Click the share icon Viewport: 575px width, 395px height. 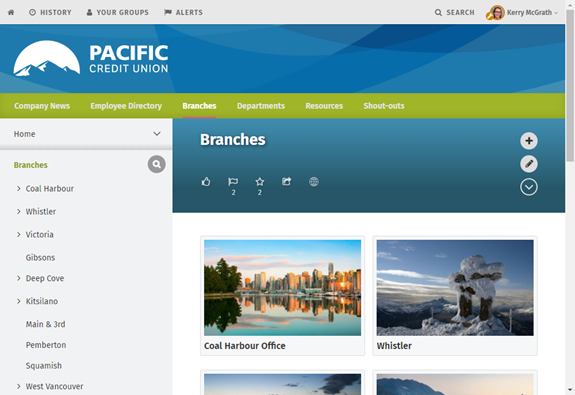tap(286, 181)
